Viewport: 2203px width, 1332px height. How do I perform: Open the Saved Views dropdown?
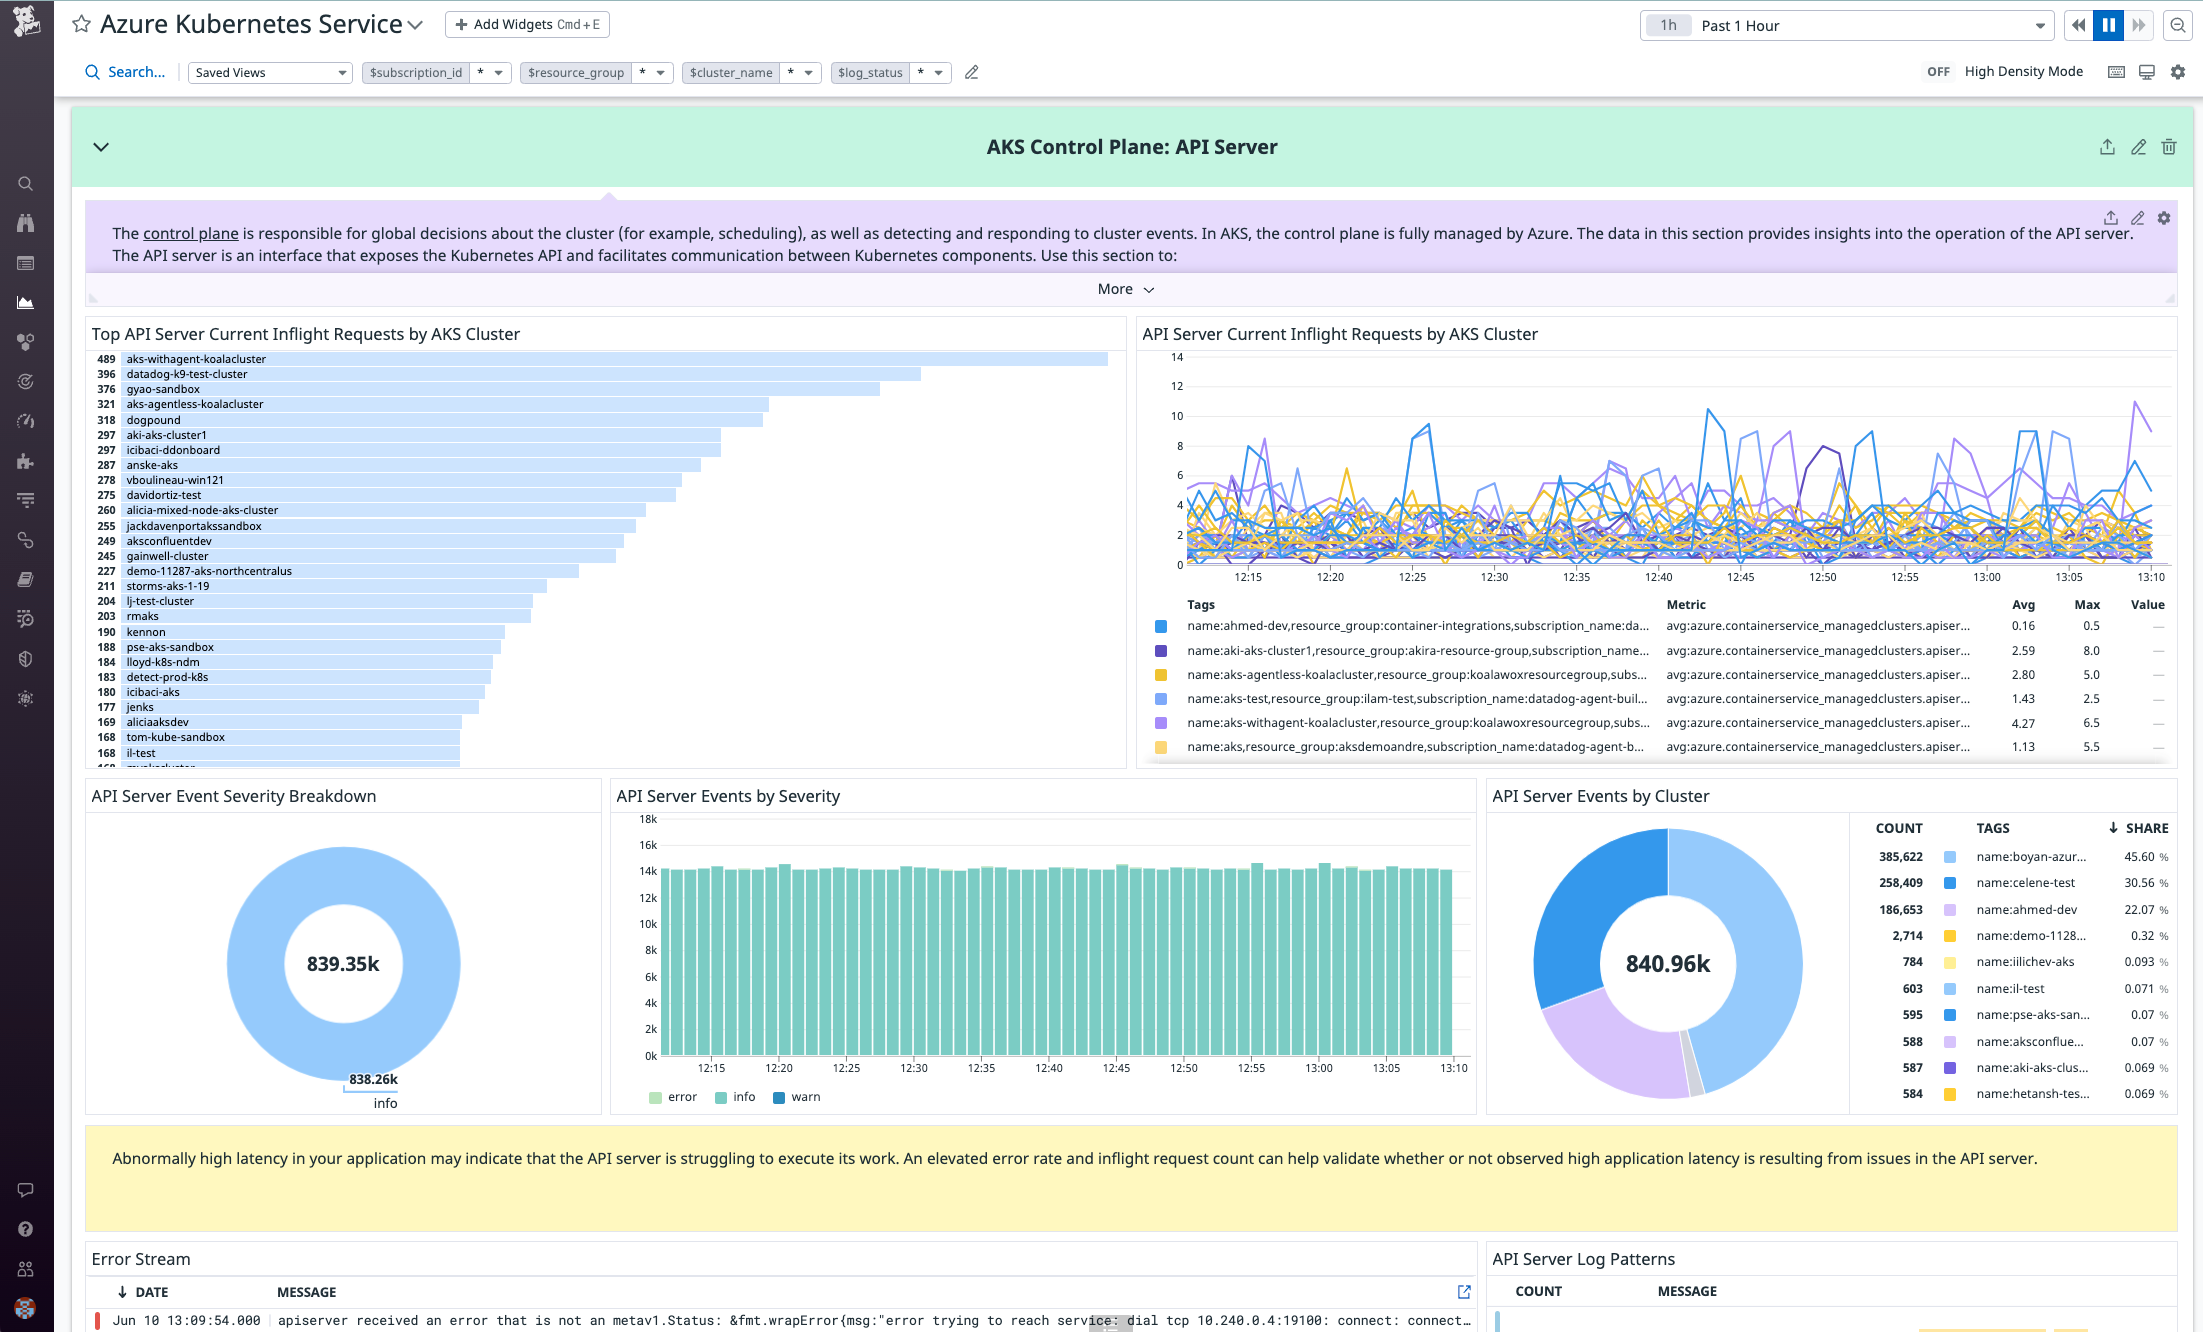click(x=269, y=72)
